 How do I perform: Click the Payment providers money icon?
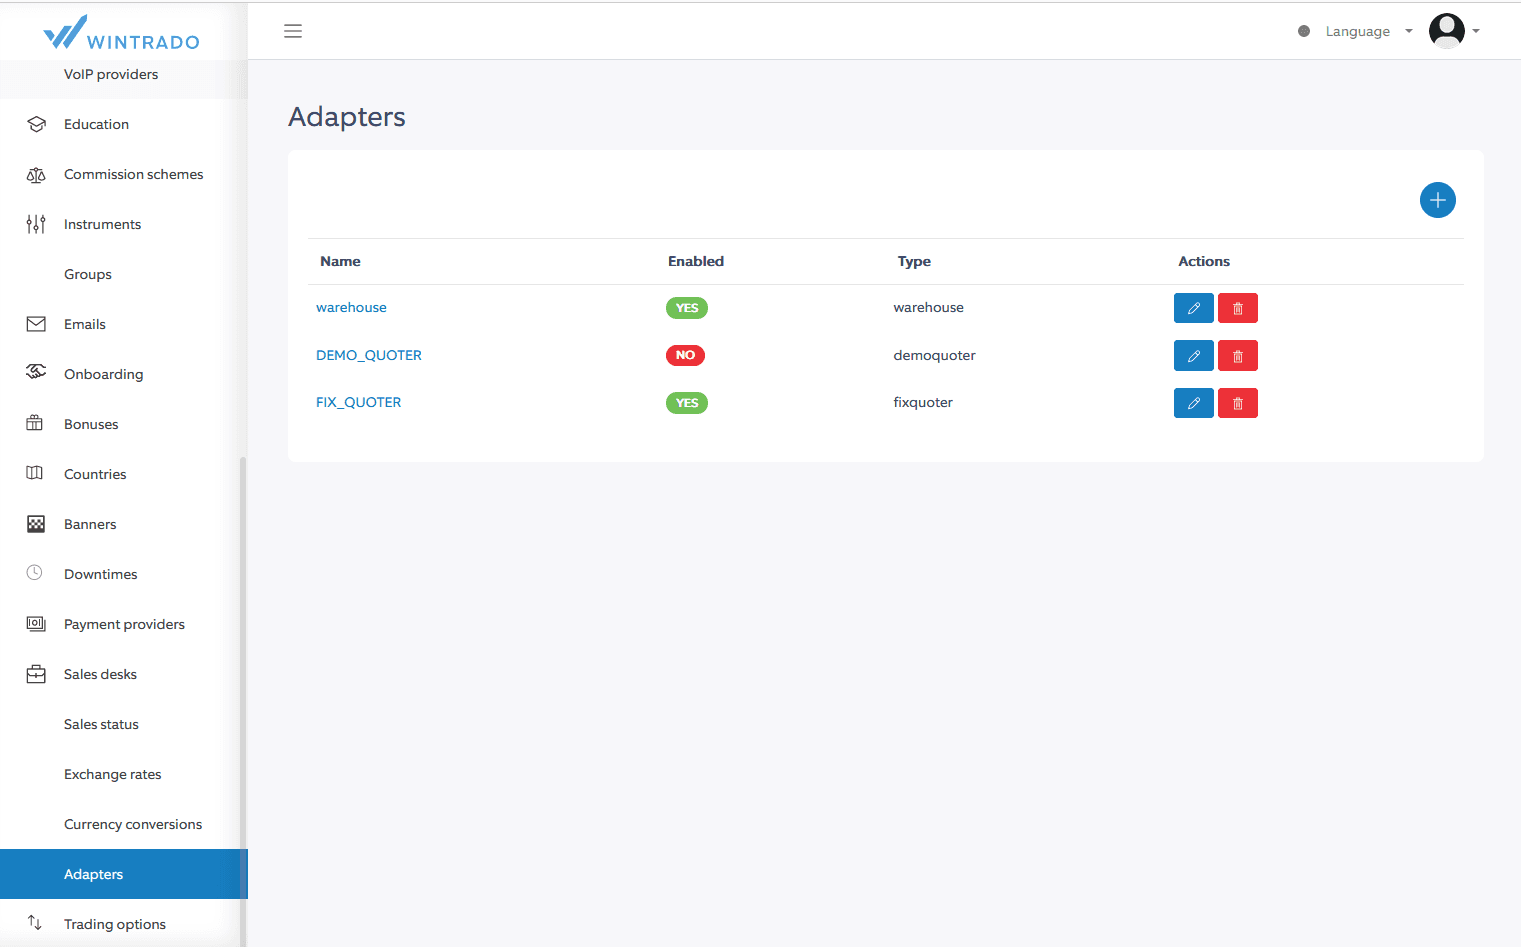coord(36,624)
